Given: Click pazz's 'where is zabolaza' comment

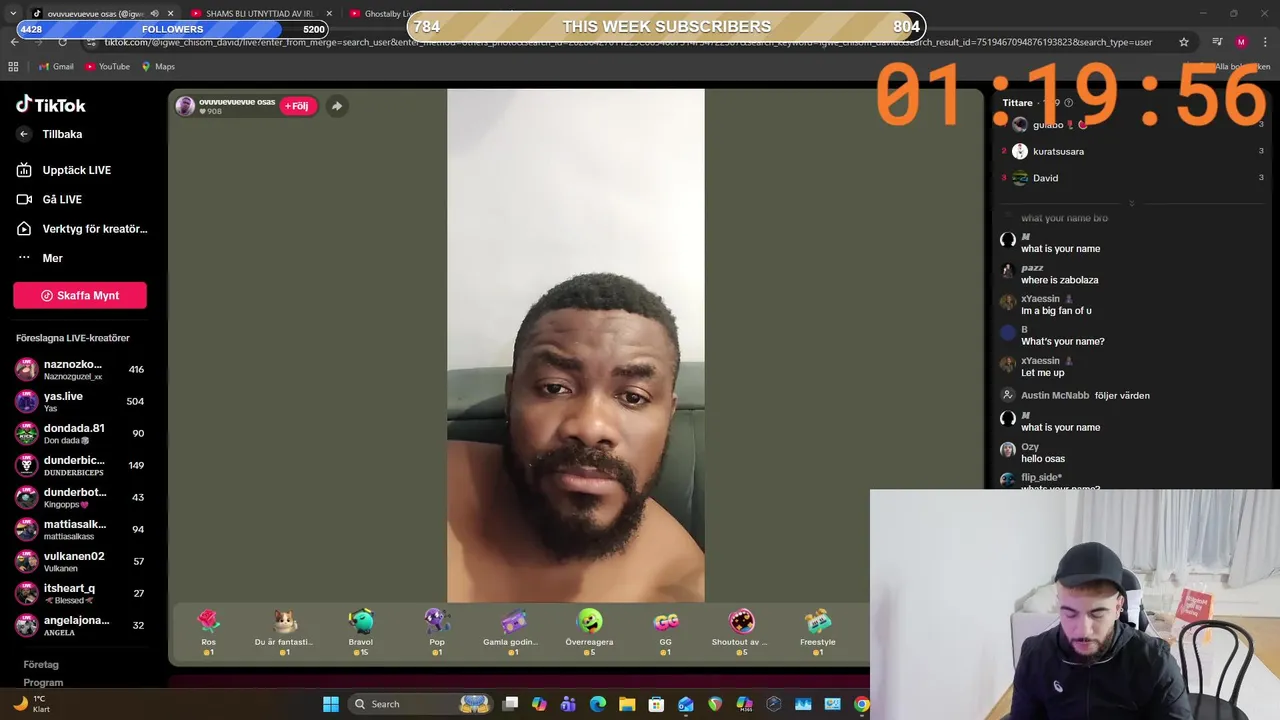Looking at the screenshot, I should [x=1059, y=280].
